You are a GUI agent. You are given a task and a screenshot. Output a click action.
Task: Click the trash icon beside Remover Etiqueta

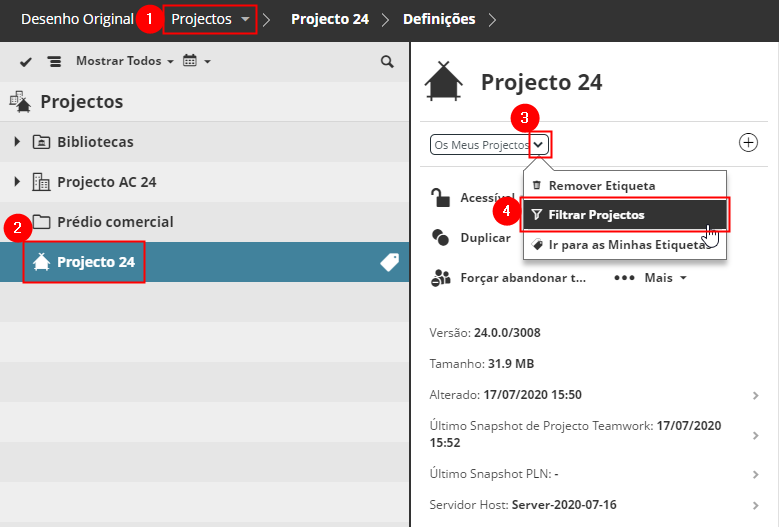point(537,185)
